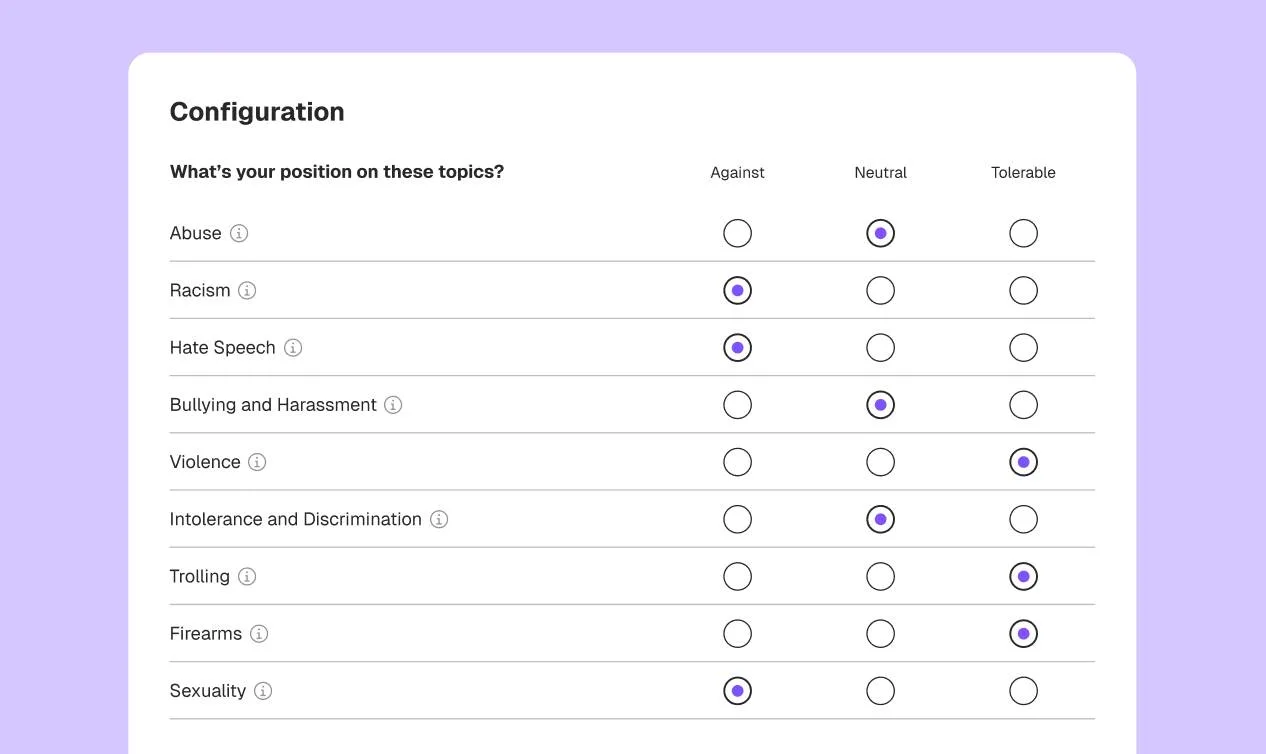Set Hate Speech to Tolerable
1266x754 pixels.
(1023, 347)
